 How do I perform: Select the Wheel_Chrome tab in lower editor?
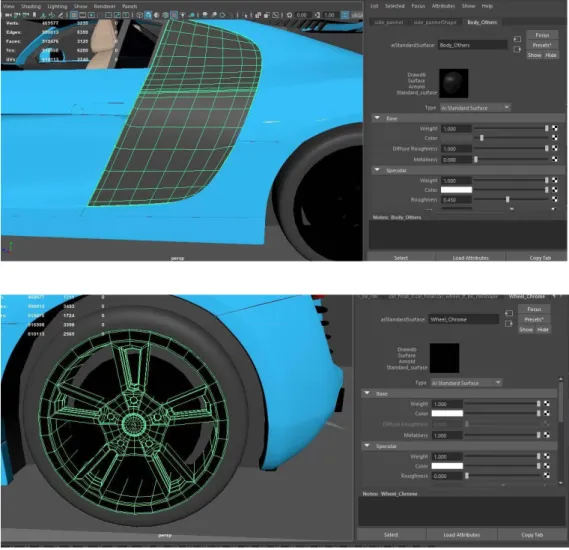(527, 296)
